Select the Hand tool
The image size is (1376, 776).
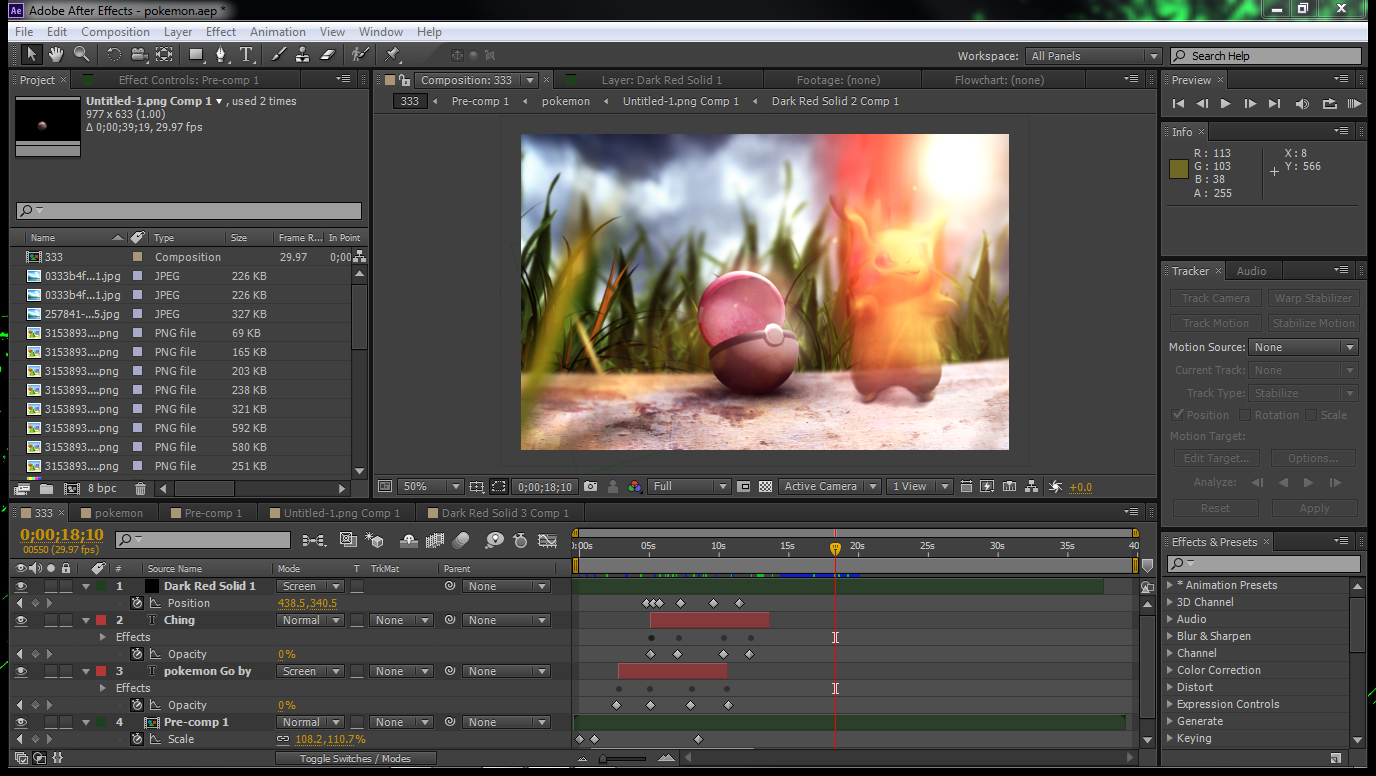(56, 55)
